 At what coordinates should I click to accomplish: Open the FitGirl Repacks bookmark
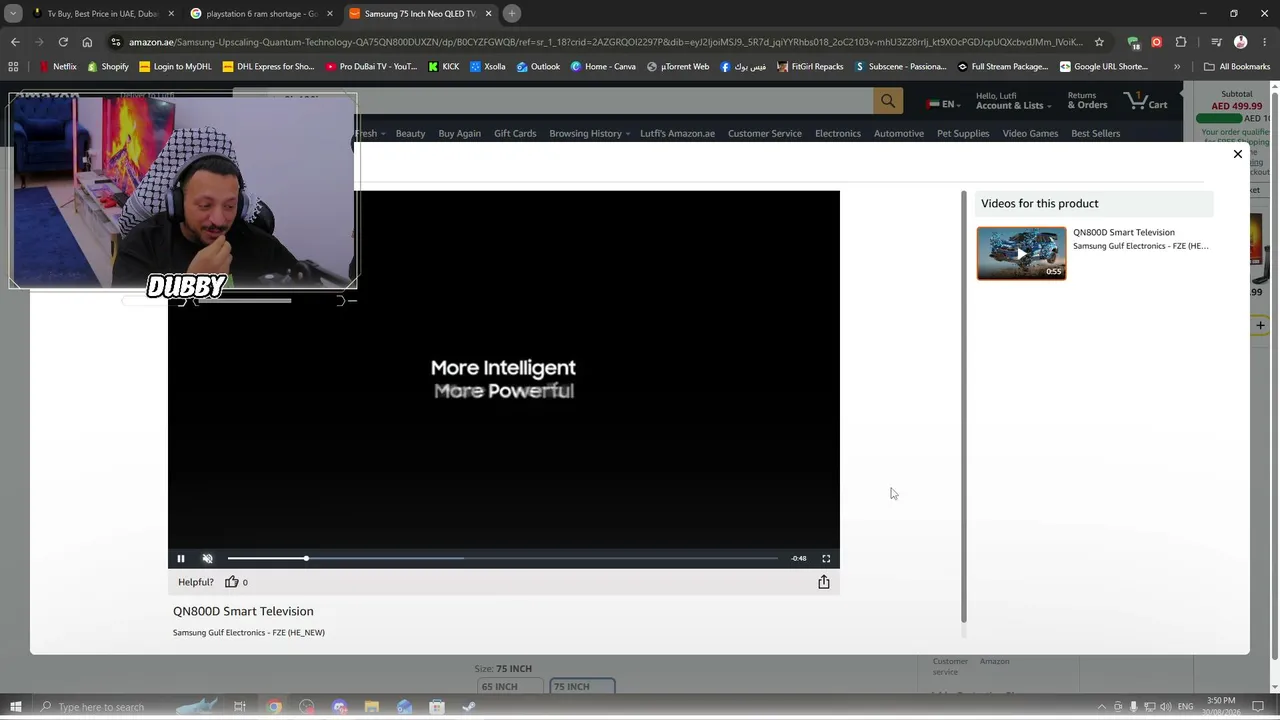pyautogui.click(x=809, y=67)
